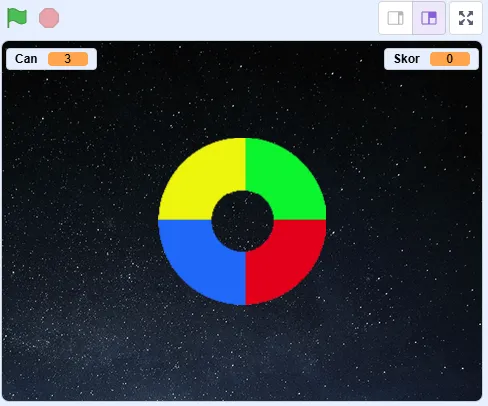The image size is (488, 406).
Task: Click the green flag to start the project
Action: click(x=17, y=18)
